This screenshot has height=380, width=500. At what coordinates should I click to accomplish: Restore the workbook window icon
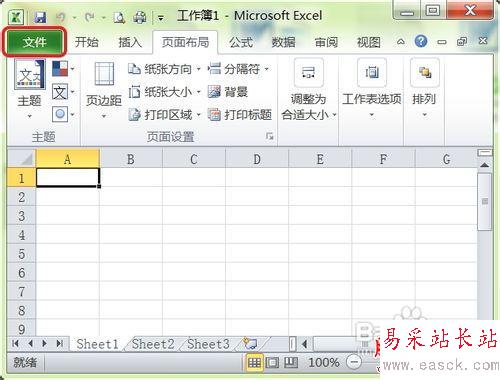[x=462, y=42]
